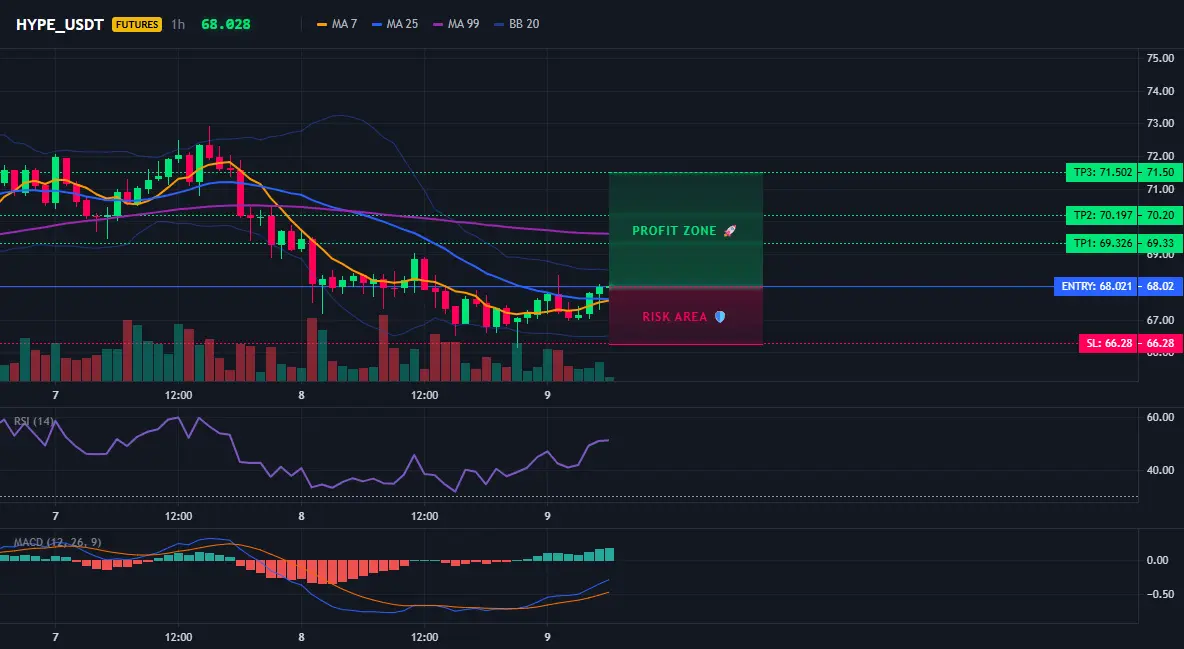Click the 74.00 price axis value
This screenshot has width=1184, height=649.
click(x=1160, y=91)
